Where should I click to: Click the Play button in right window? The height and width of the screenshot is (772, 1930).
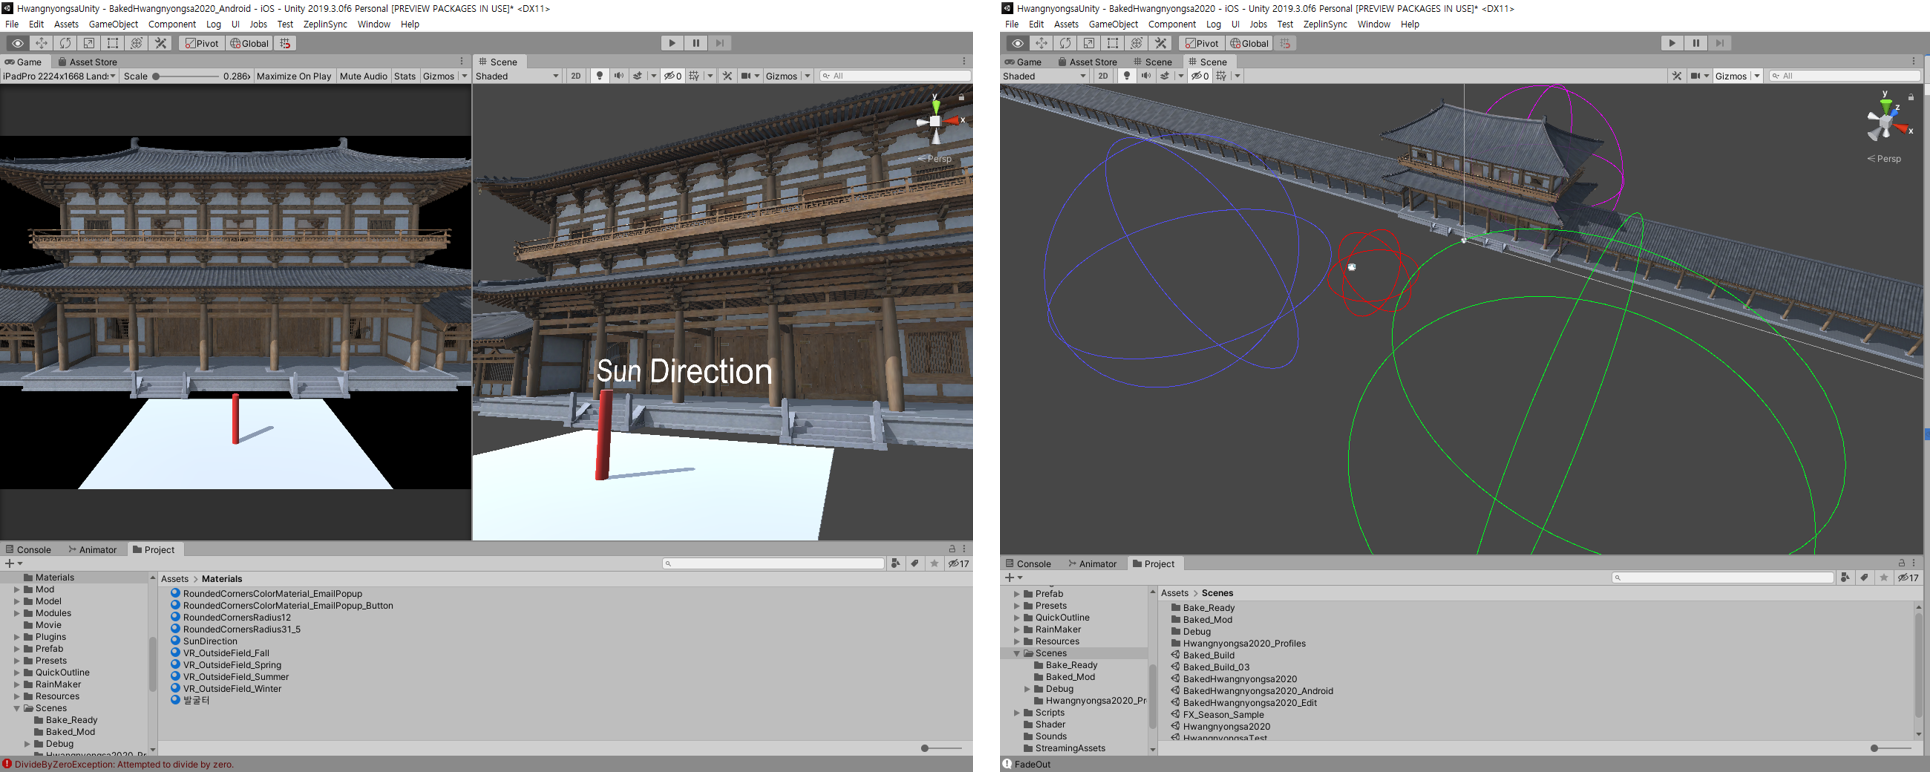[1672, 43]
